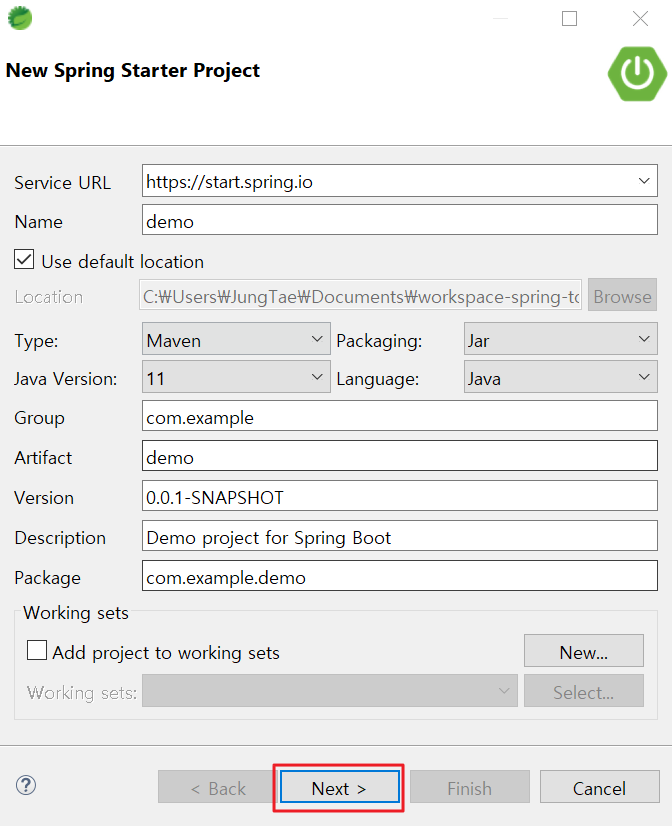Click the Service URL label
This screenshot has width=672, height=826.
click(x=63, y=183)
